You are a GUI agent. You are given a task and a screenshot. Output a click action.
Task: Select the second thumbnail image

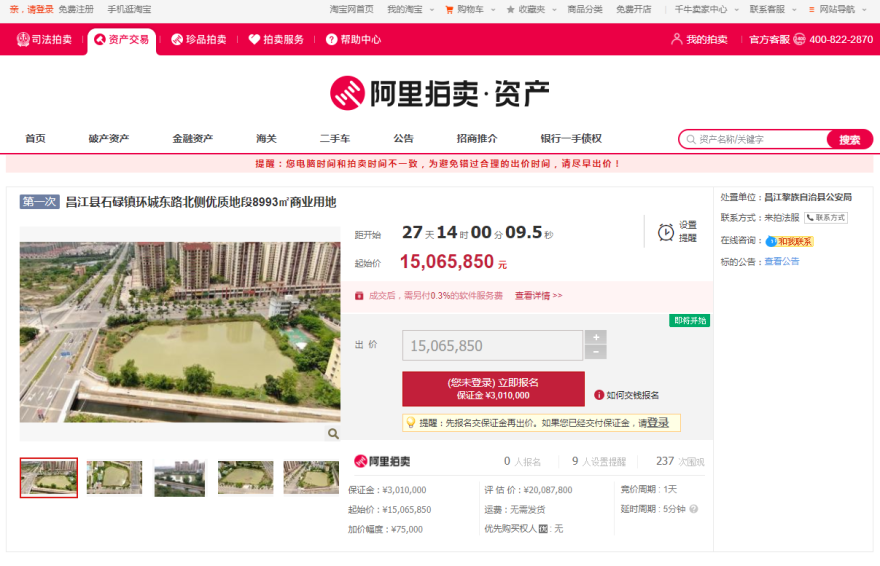coord(114,478)
